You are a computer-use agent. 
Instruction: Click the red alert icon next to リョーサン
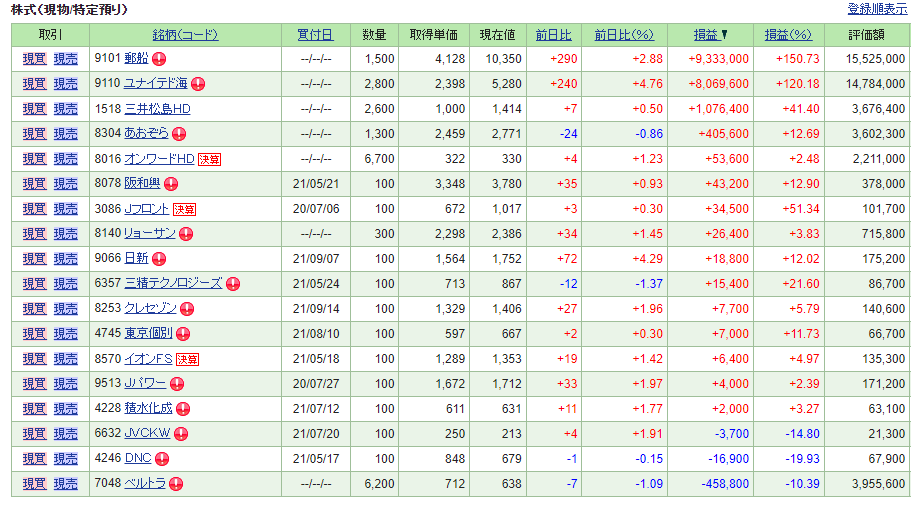point(186,234)
